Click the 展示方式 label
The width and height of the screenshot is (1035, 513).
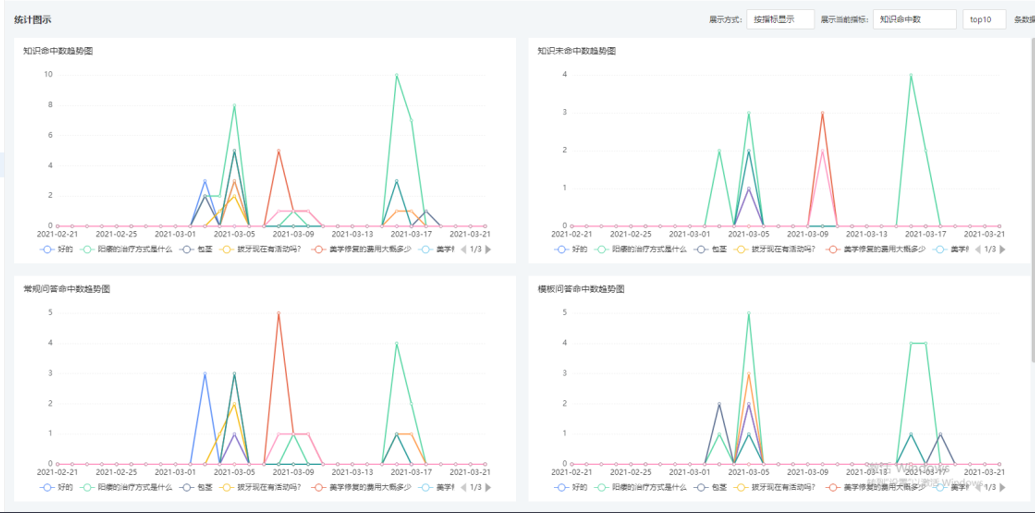[725, 20]
